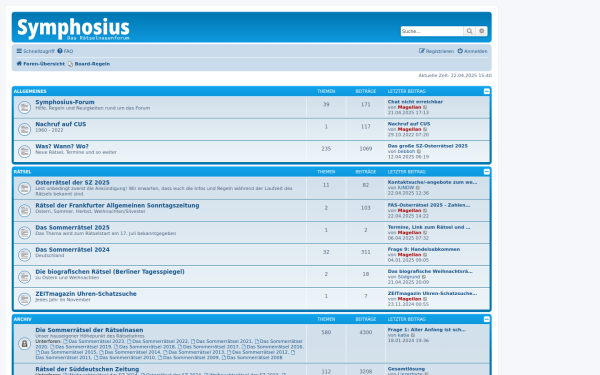Open last post FAS-Osterrätsel 2025 - Zahlen…
This screenshot has height=375, width=600.
pyautogui.click(x=429, y=205)
